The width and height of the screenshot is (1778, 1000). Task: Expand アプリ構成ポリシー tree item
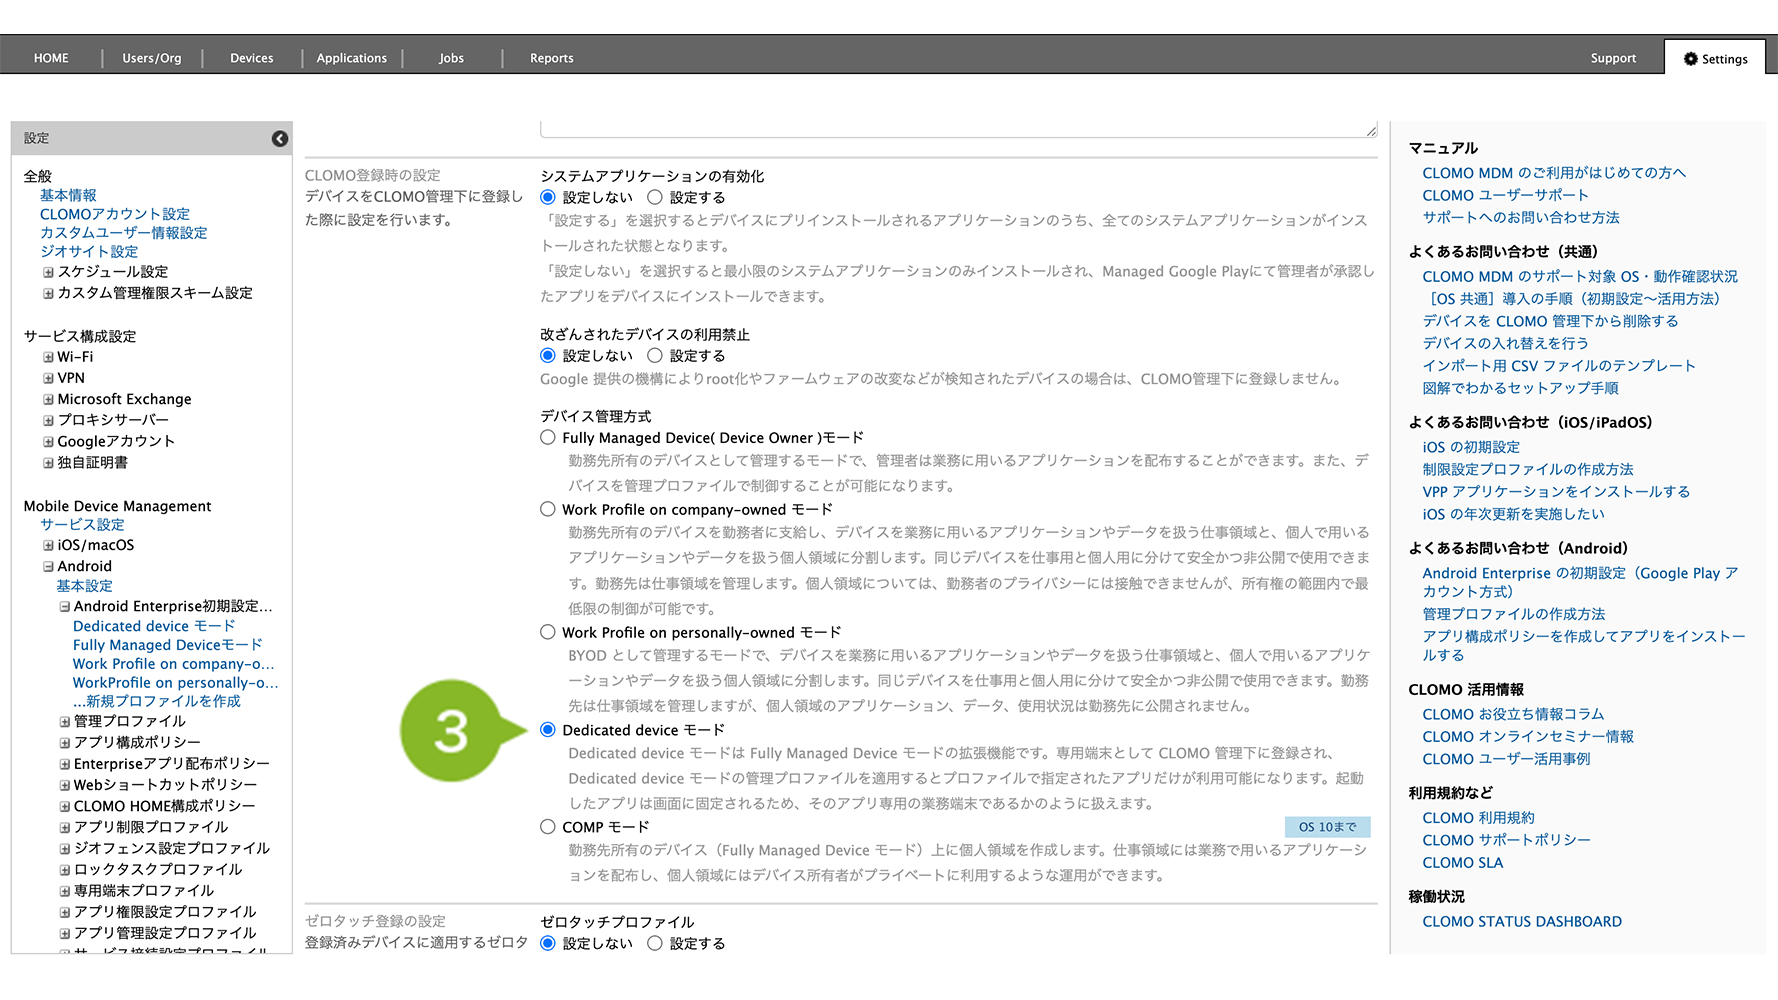[64, 742]
